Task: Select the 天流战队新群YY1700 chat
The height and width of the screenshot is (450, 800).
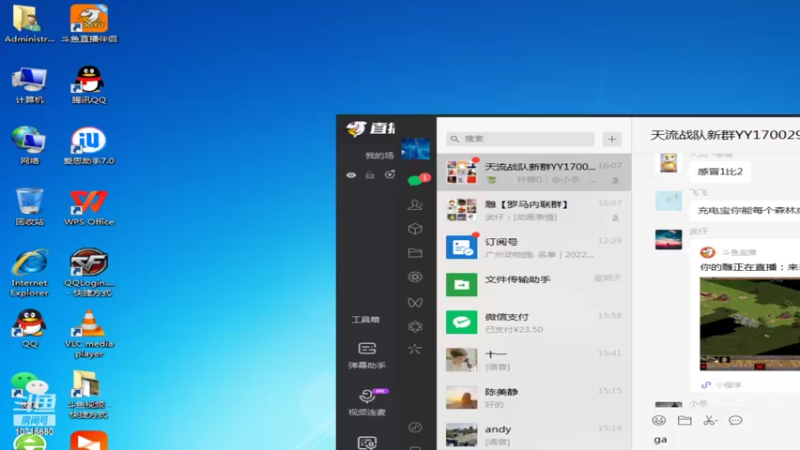Action: pos(534,172)
